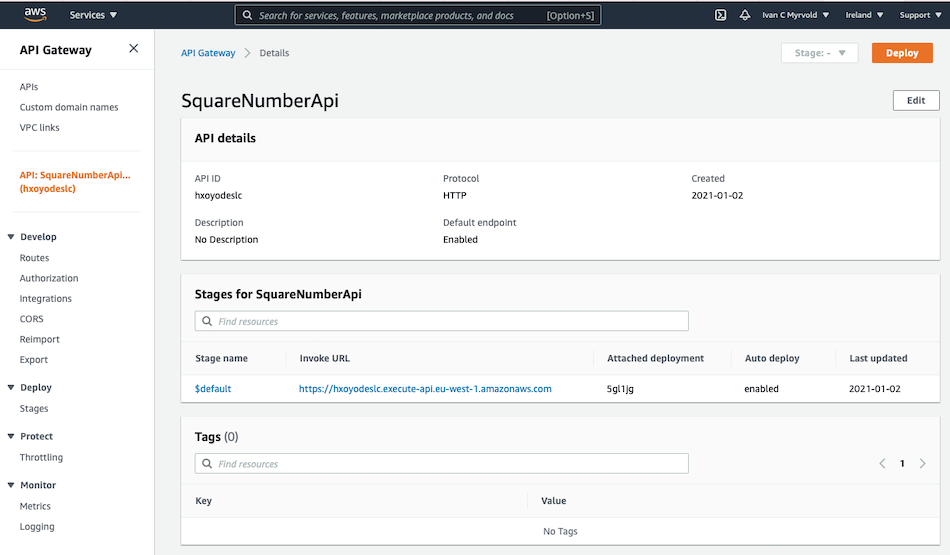Open Stages under Deploy
Image resolution: width=950 pixels, height=555 pixels.
pyautogui.click(x=34, y=409)
